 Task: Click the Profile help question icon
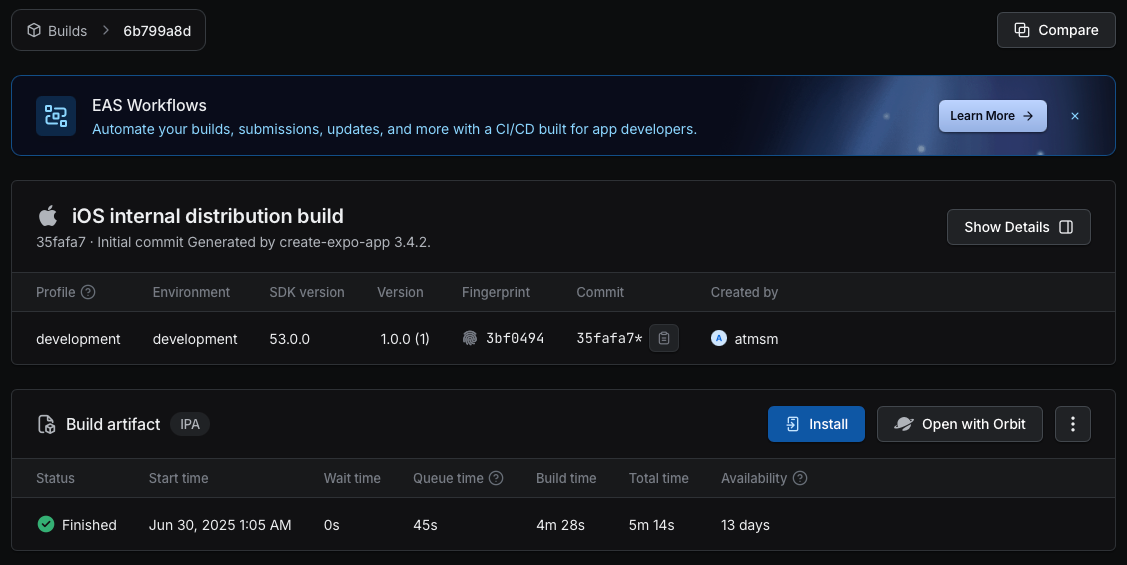pyautogui.click(x=88, y=292)
